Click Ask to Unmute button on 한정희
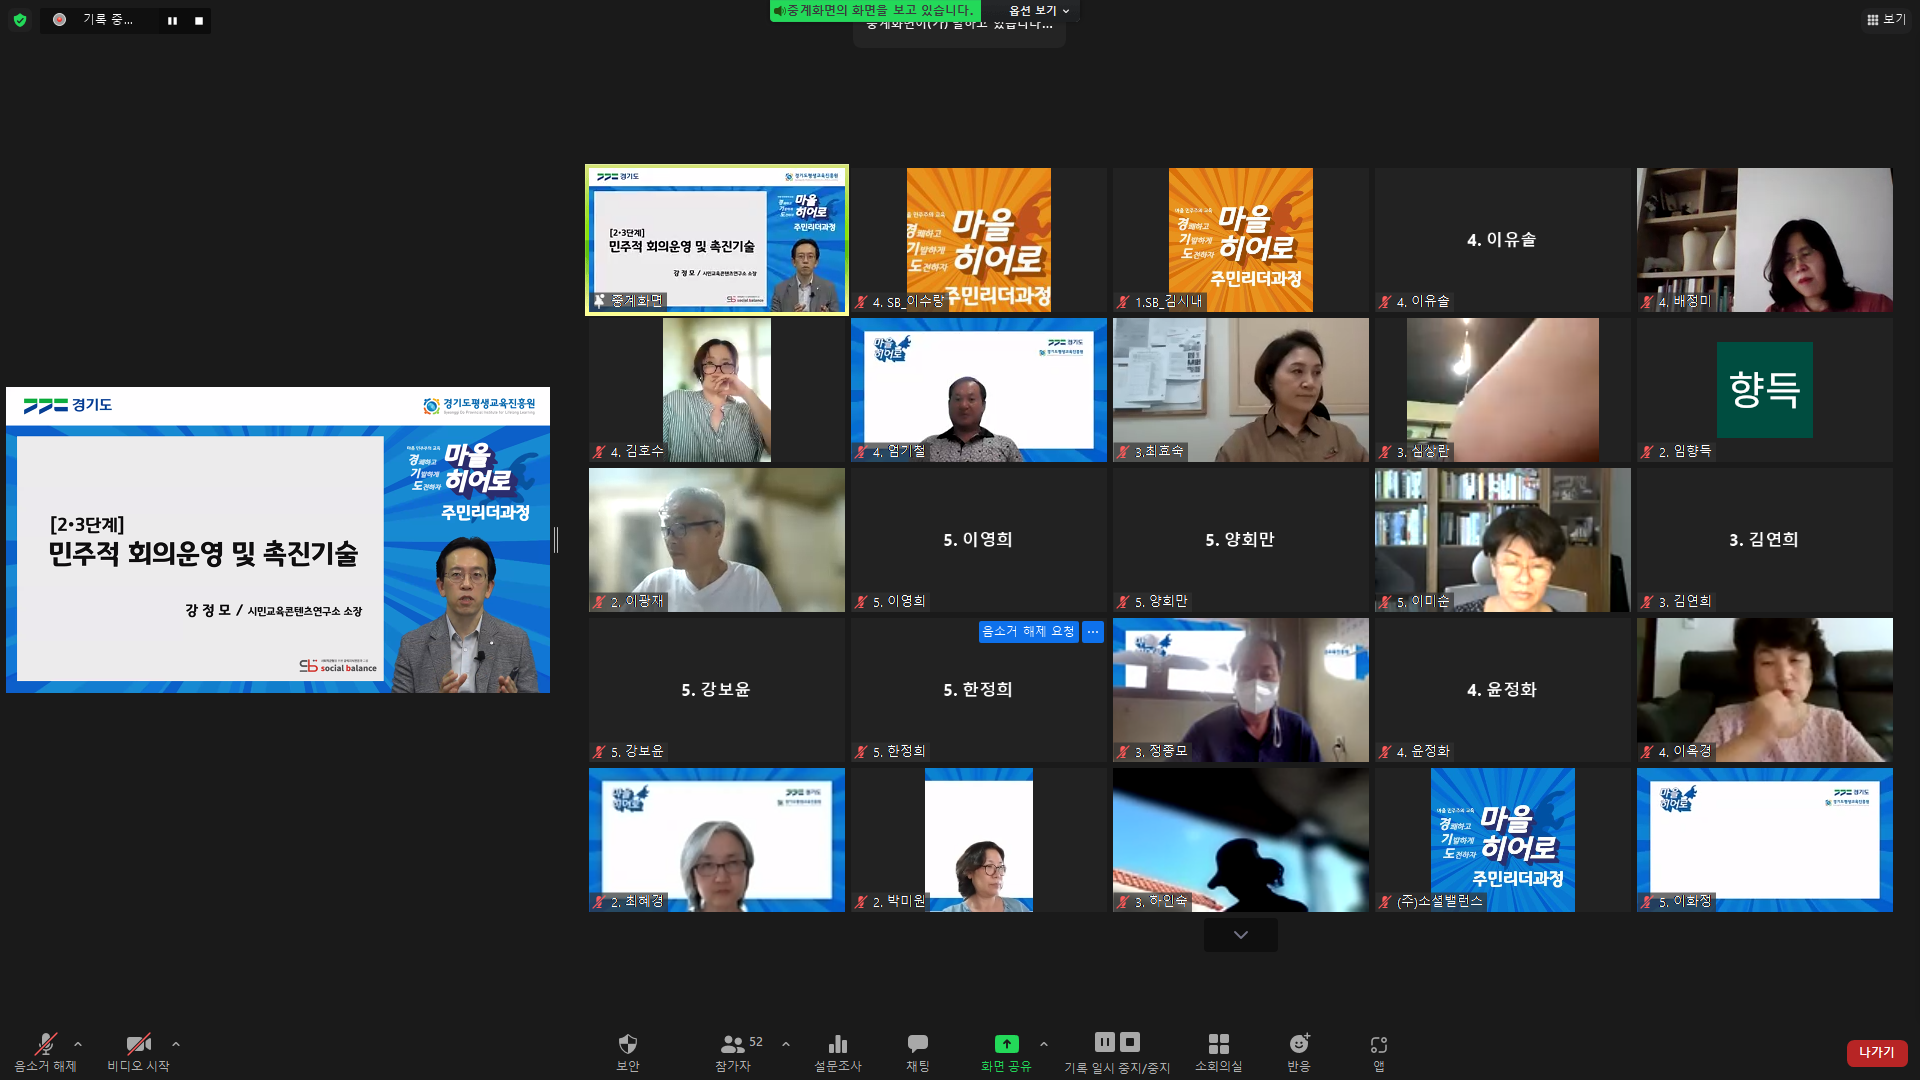Image resolution: width=1920 pixels, height=1080 pixels. tap(1028, 632)
